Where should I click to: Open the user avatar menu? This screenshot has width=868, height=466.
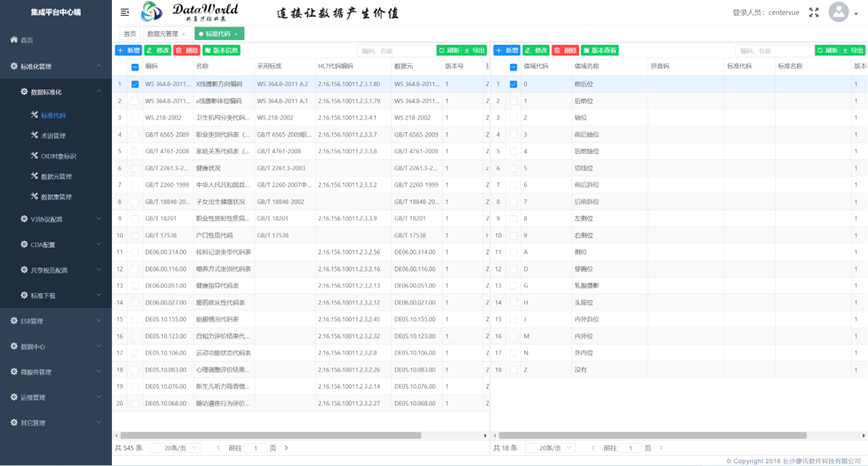pos(839,12)
